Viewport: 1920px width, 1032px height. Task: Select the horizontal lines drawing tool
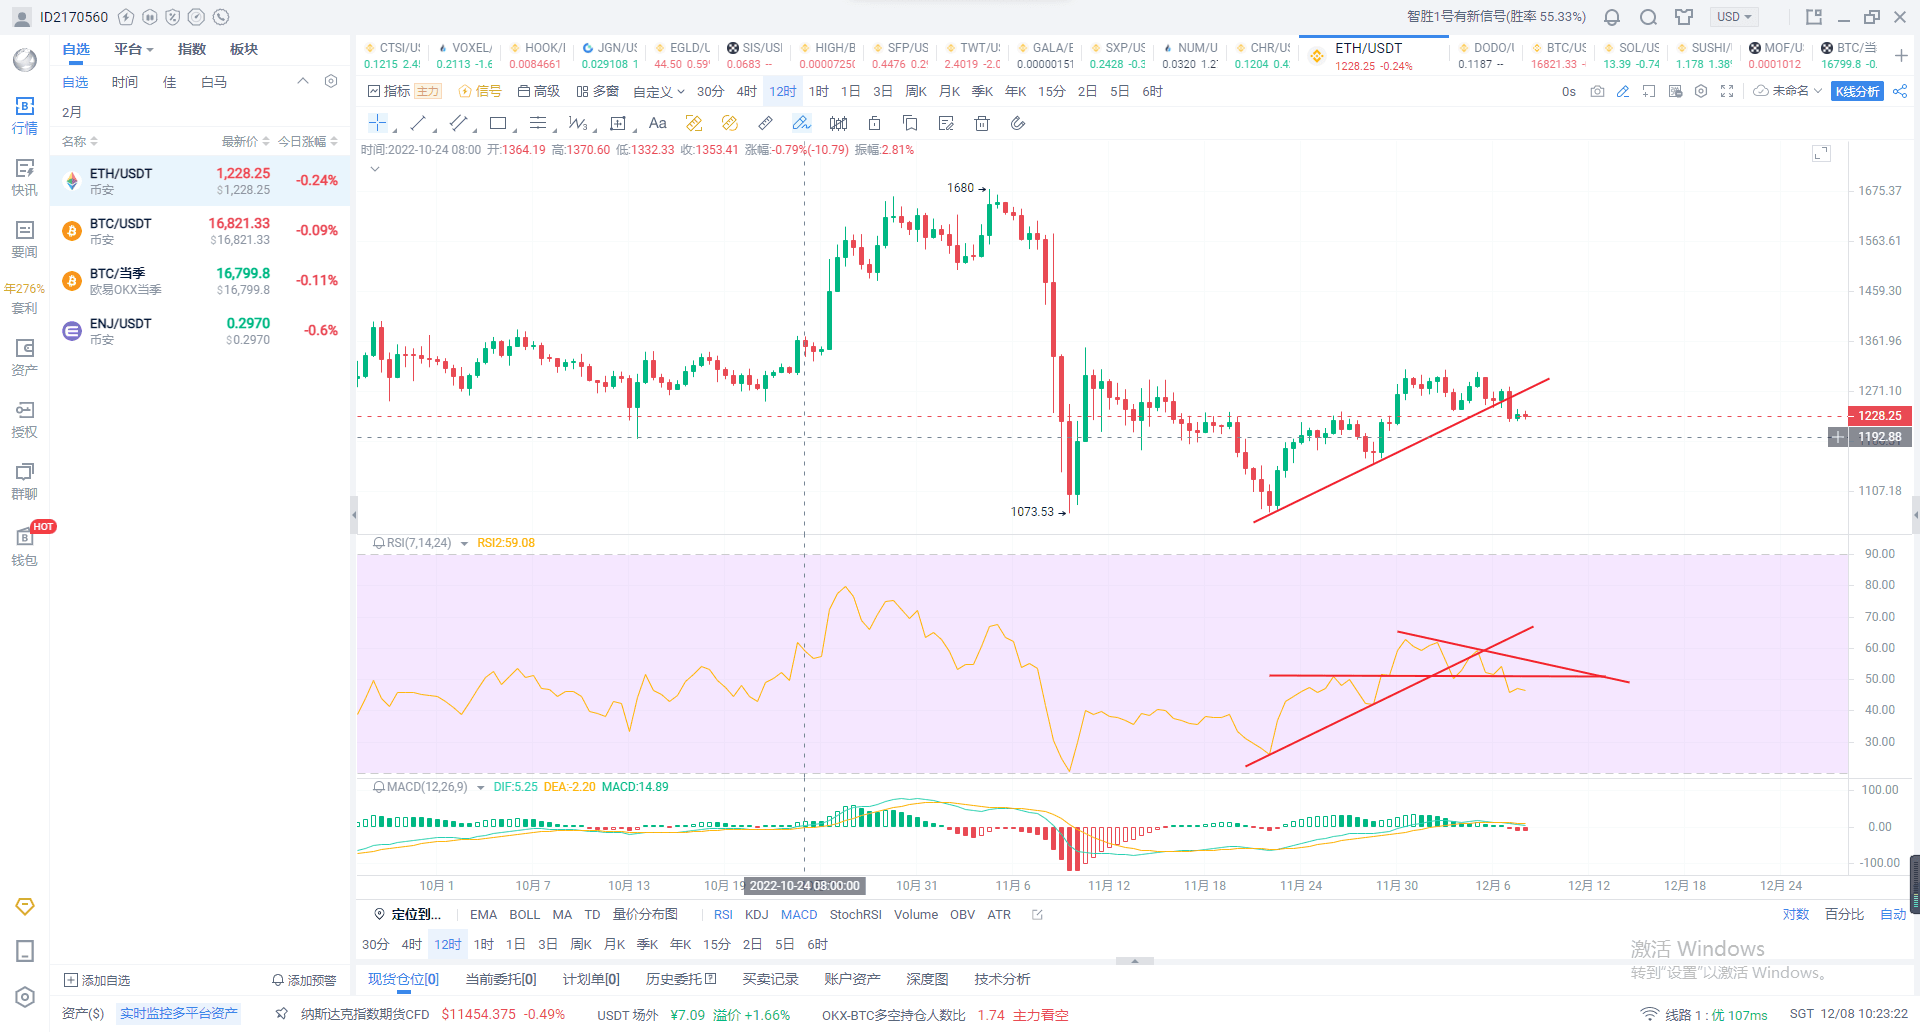tap(538, 123)
